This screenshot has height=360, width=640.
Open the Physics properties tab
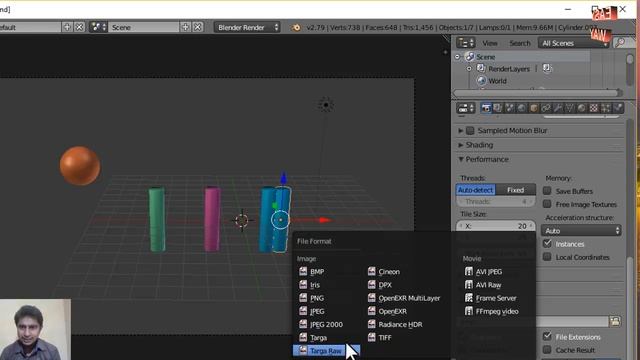click(x=618, y=108)
